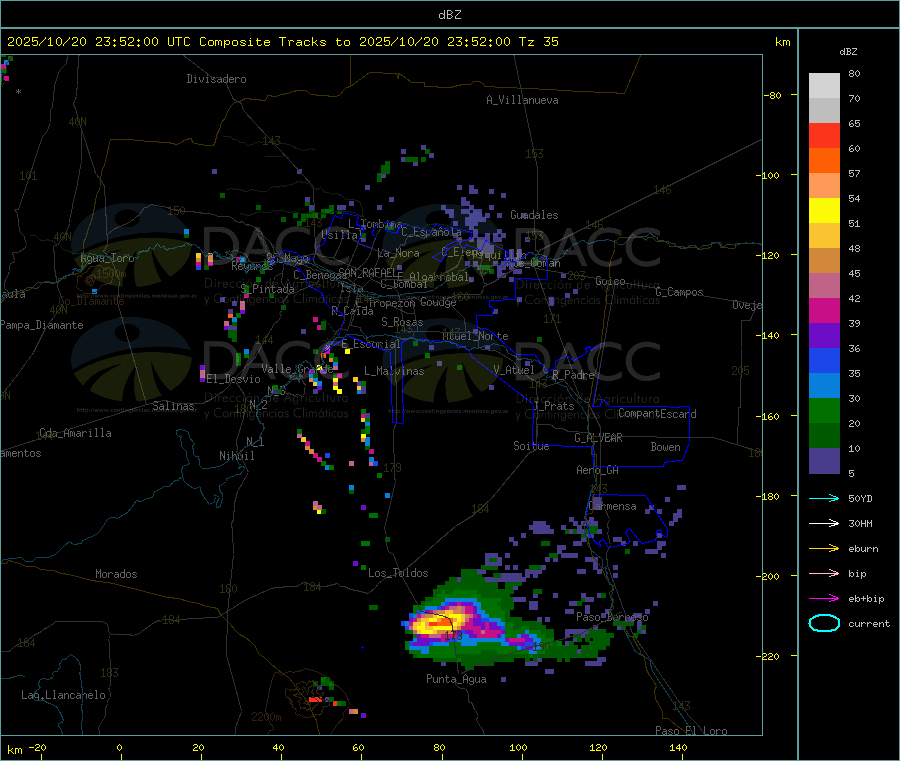Click the Morados map label

[x=116, y=574]
